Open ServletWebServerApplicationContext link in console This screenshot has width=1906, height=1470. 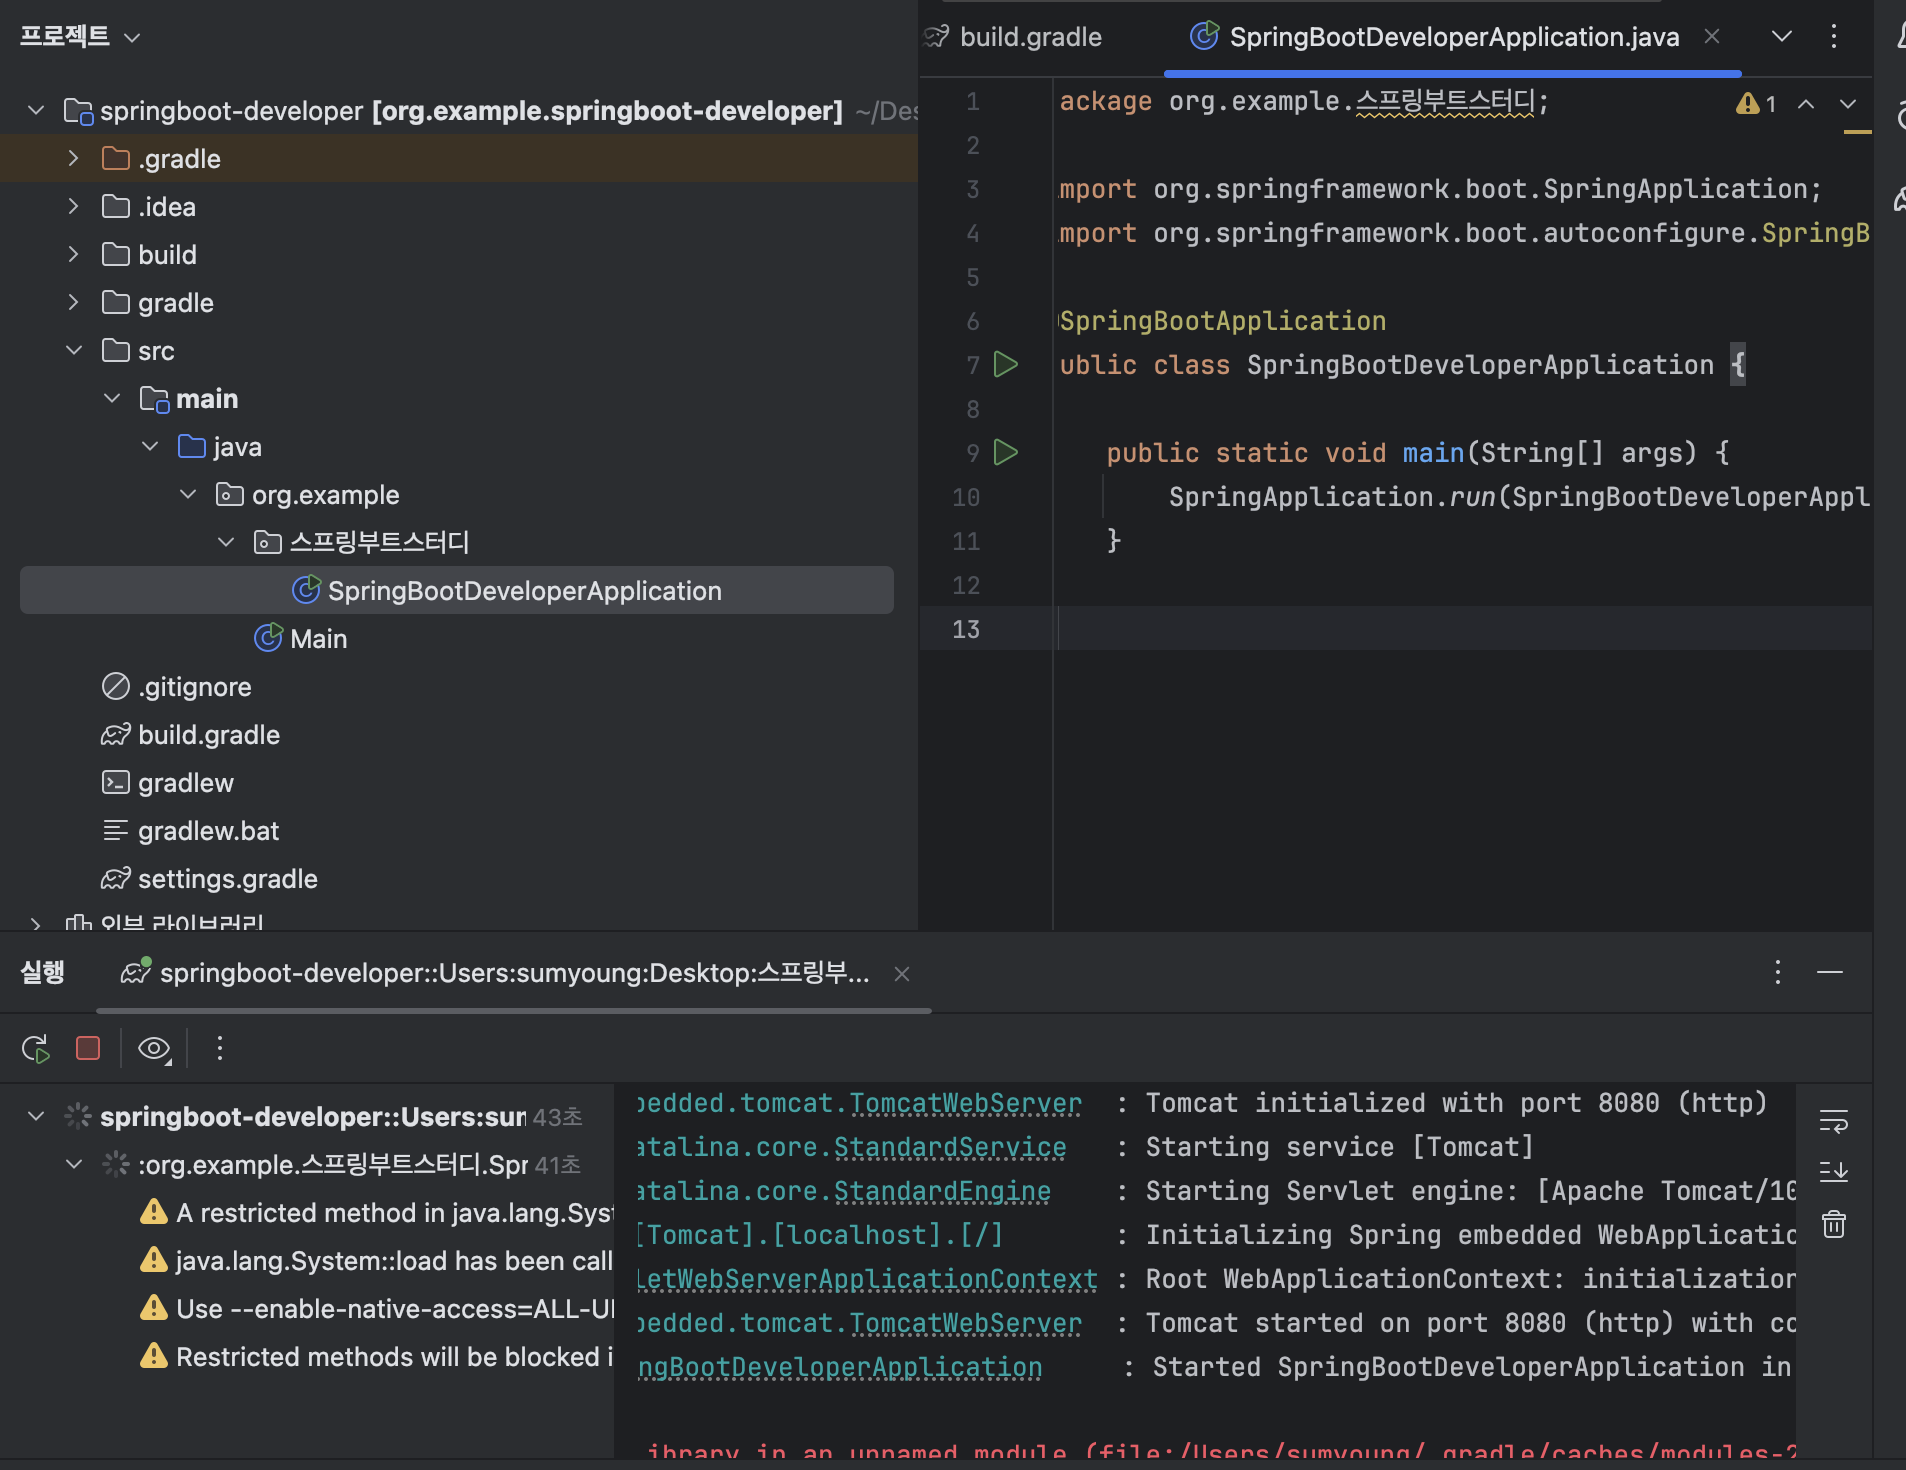coord(867,1279)
